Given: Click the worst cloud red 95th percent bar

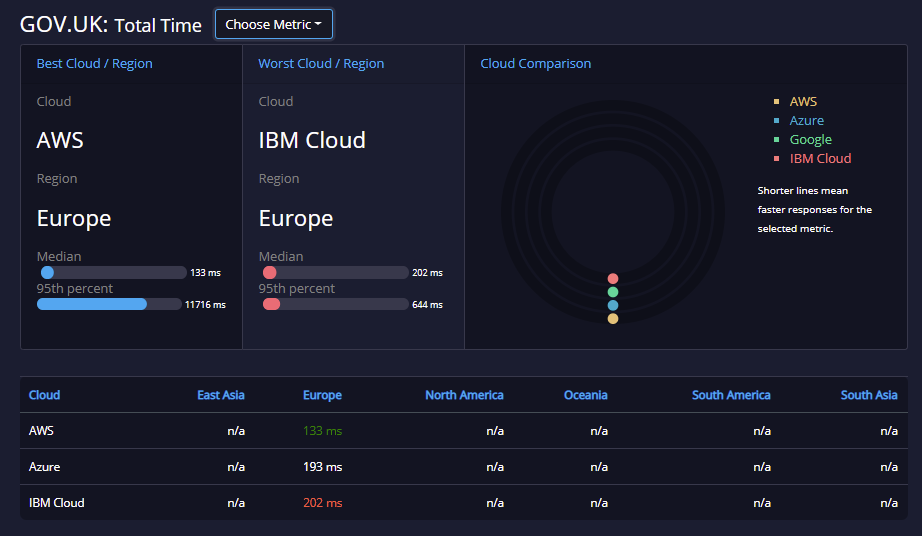Looking at the screenshot, I should [x=271, y=304].
